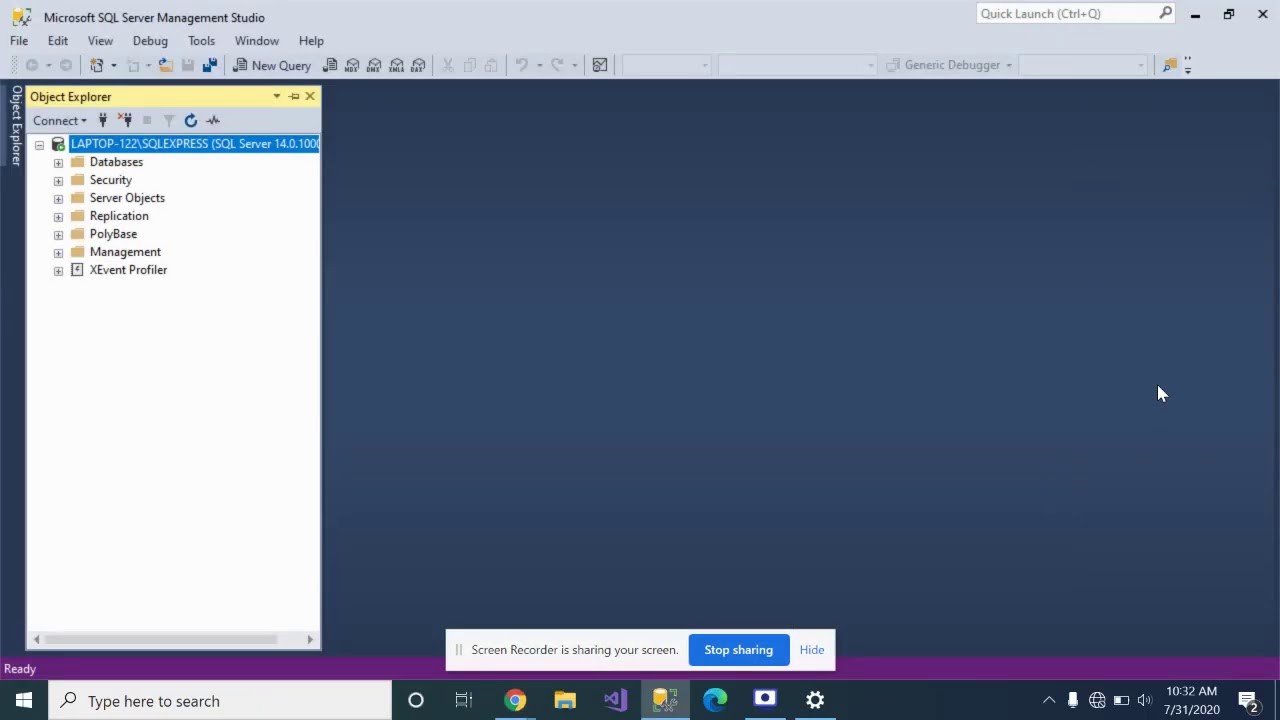Click the activity pulse icon in Object Explorer
The image size is (1280, 720).
(213, 120)
